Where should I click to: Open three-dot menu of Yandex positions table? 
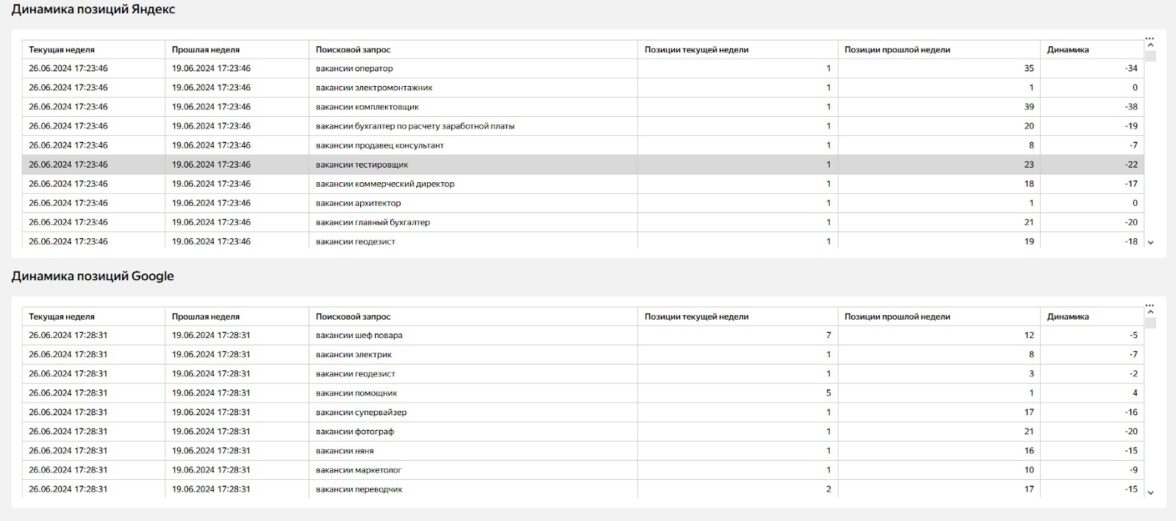click(x=1150, y=39)
